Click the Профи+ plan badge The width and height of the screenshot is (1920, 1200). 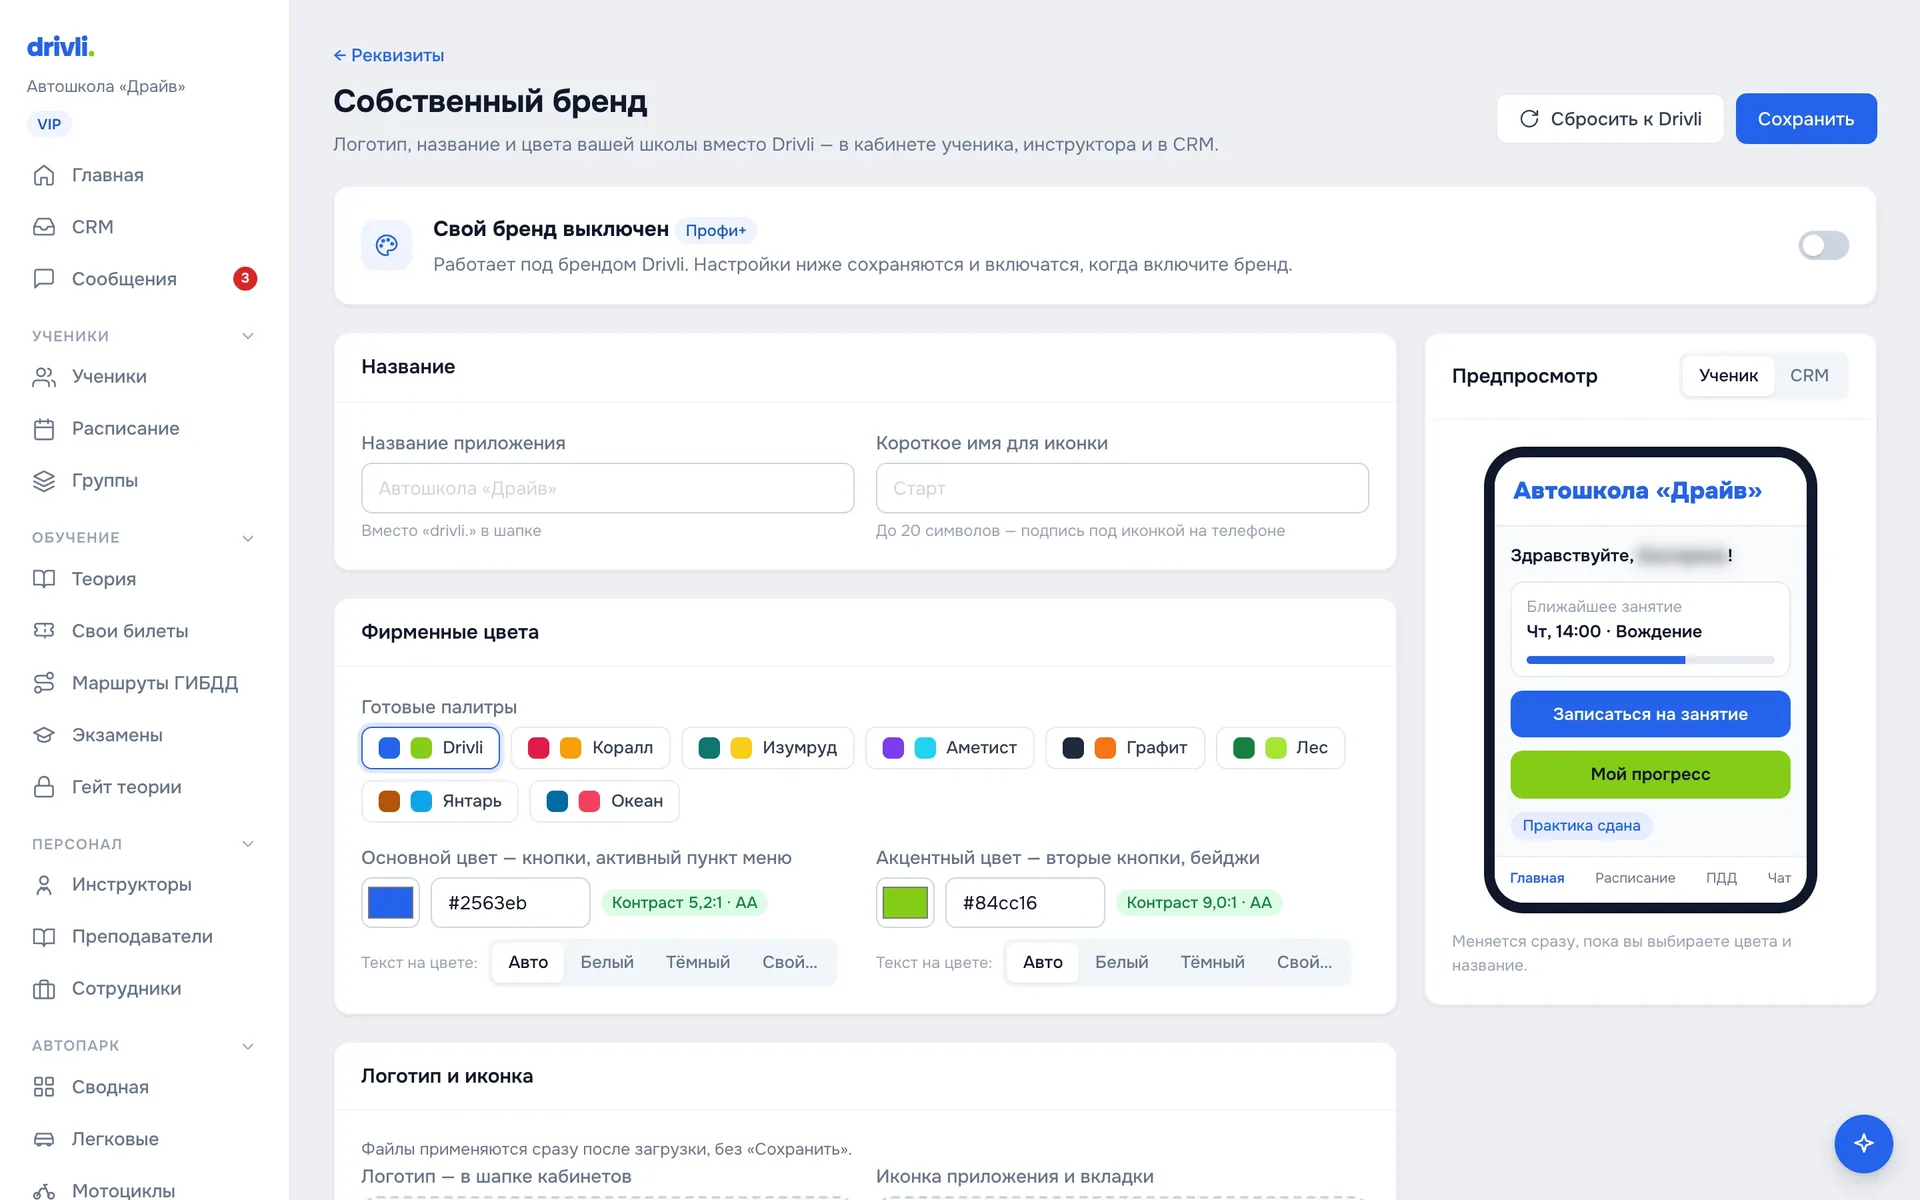pyautogui.click(x=716, y=230)
